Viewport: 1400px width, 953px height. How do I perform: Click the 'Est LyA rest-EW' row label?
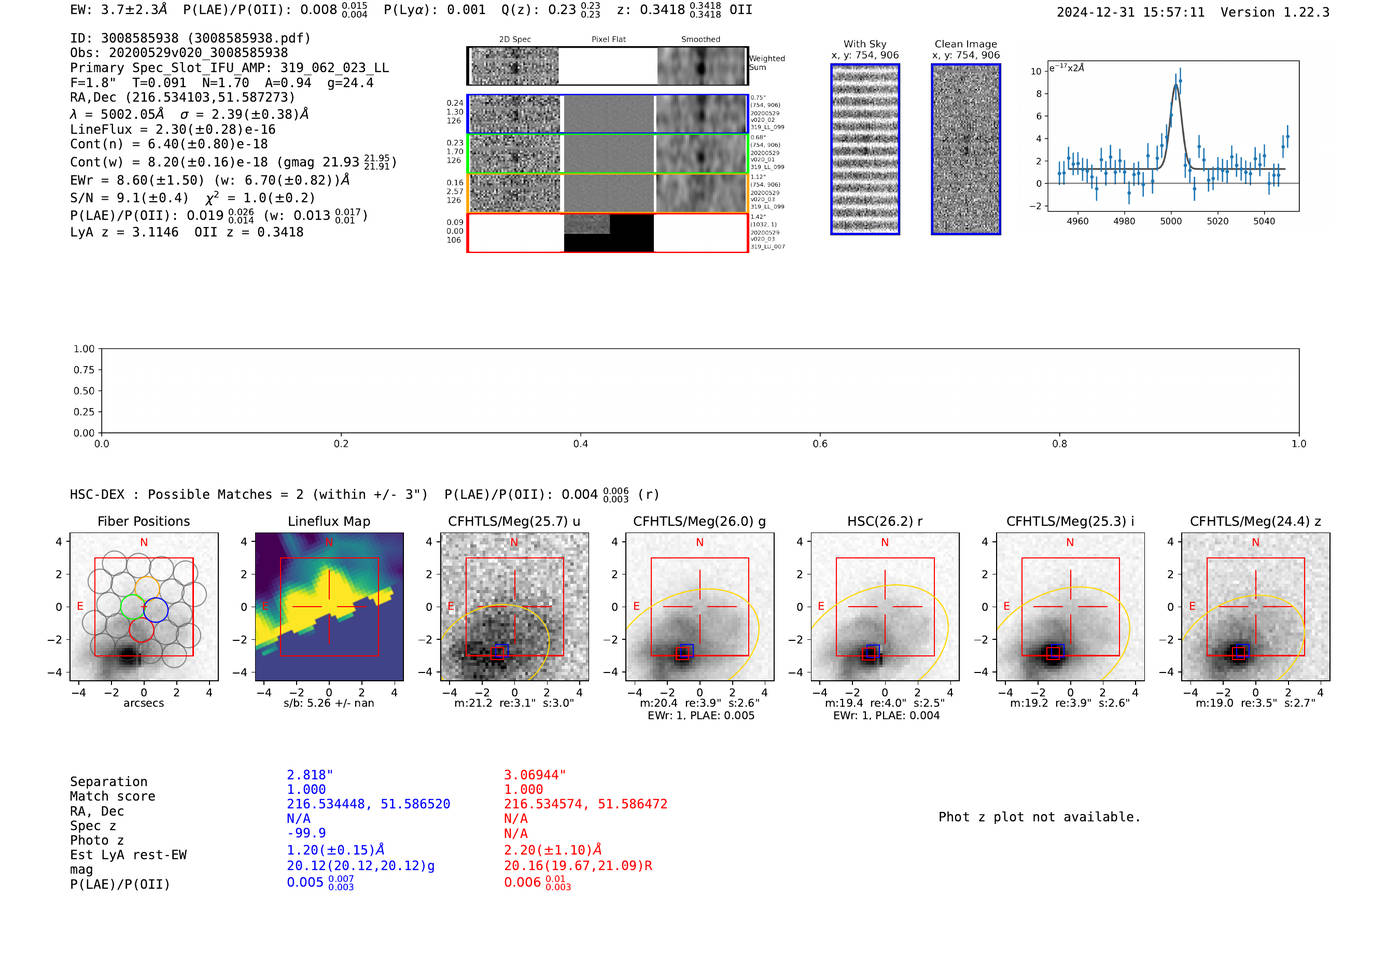[128, 855]
